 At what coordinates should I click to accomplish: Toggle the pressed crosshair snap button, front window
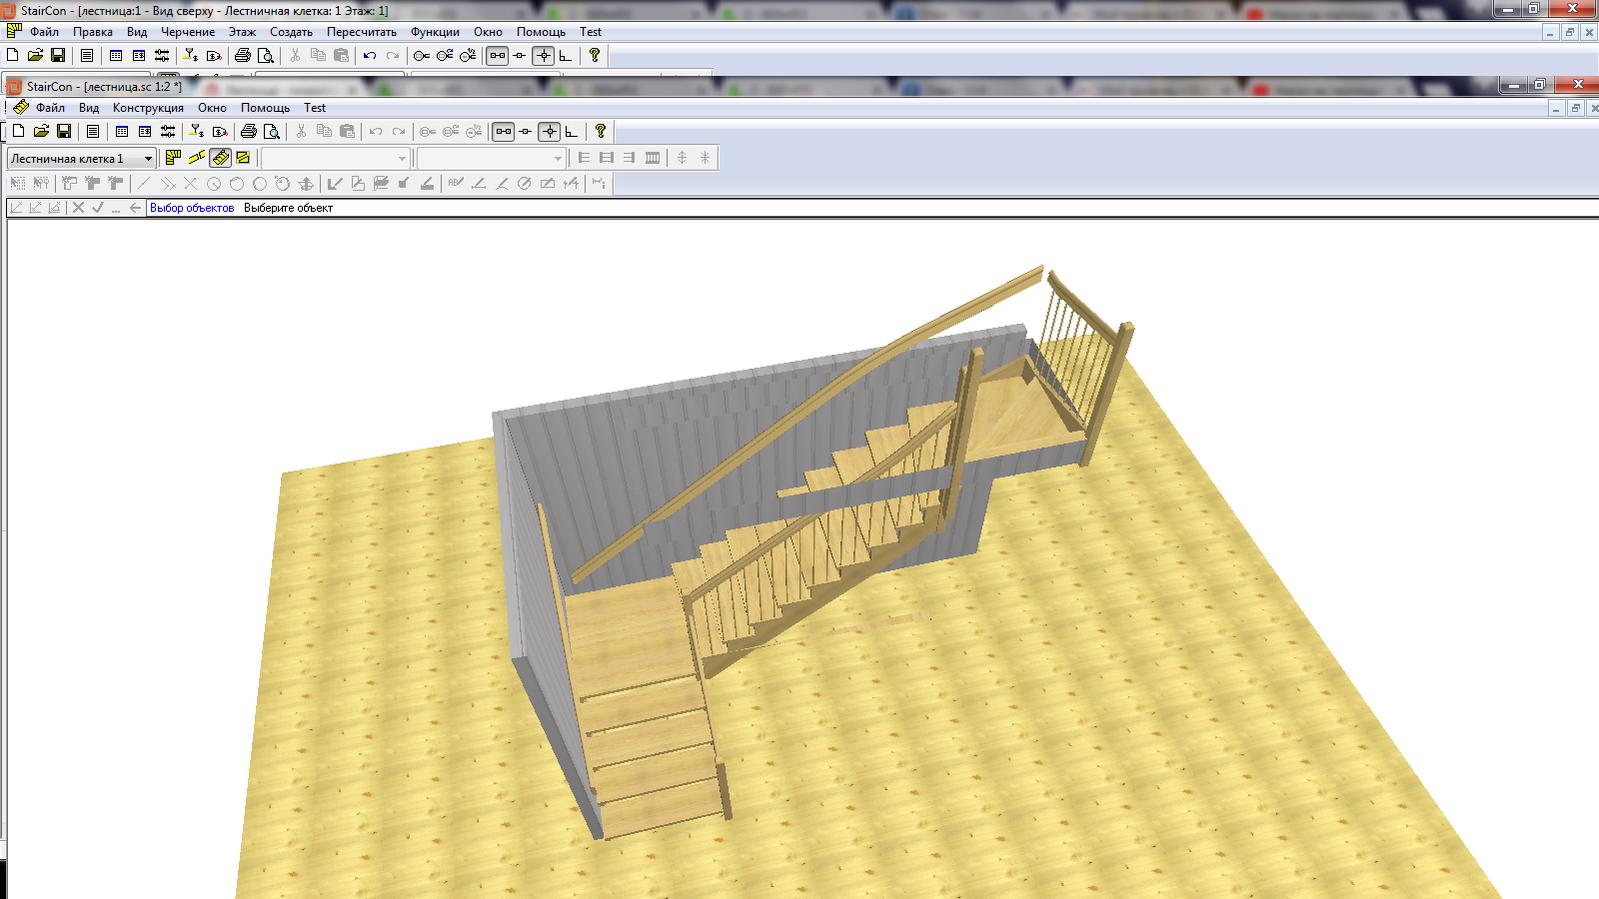pyautogui.click(x=549, y=131)
